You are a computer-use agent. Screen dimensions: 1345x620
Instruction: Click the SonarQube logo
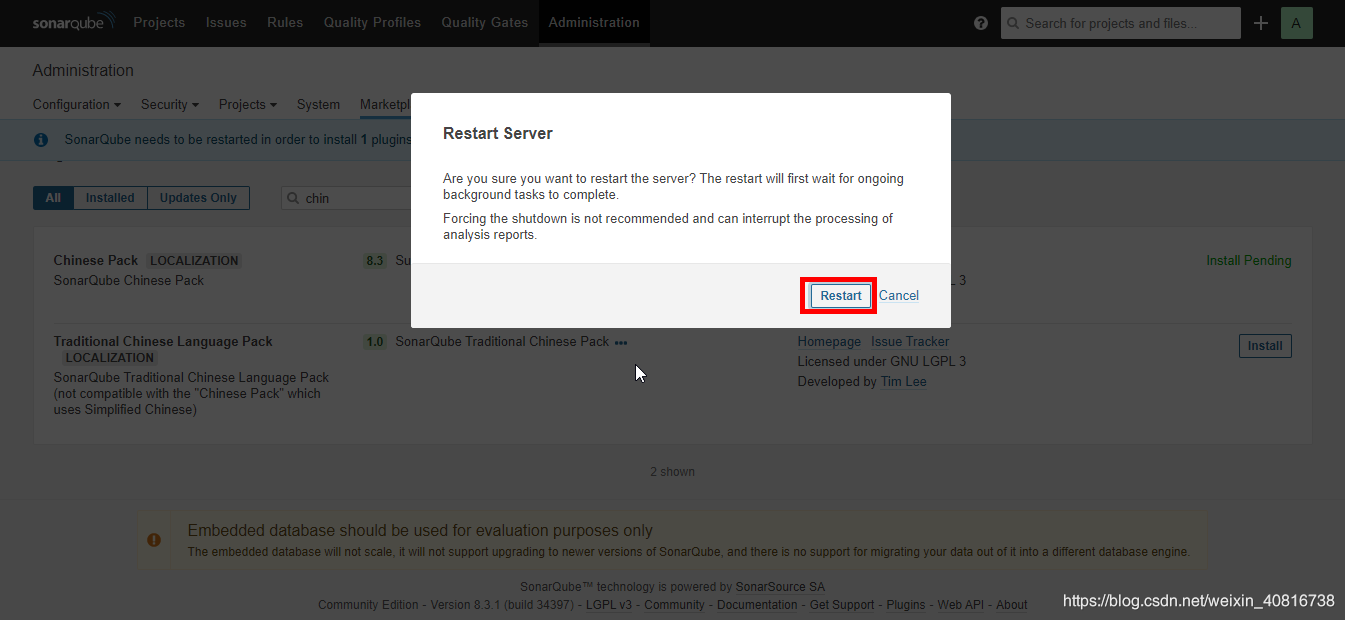74,22
